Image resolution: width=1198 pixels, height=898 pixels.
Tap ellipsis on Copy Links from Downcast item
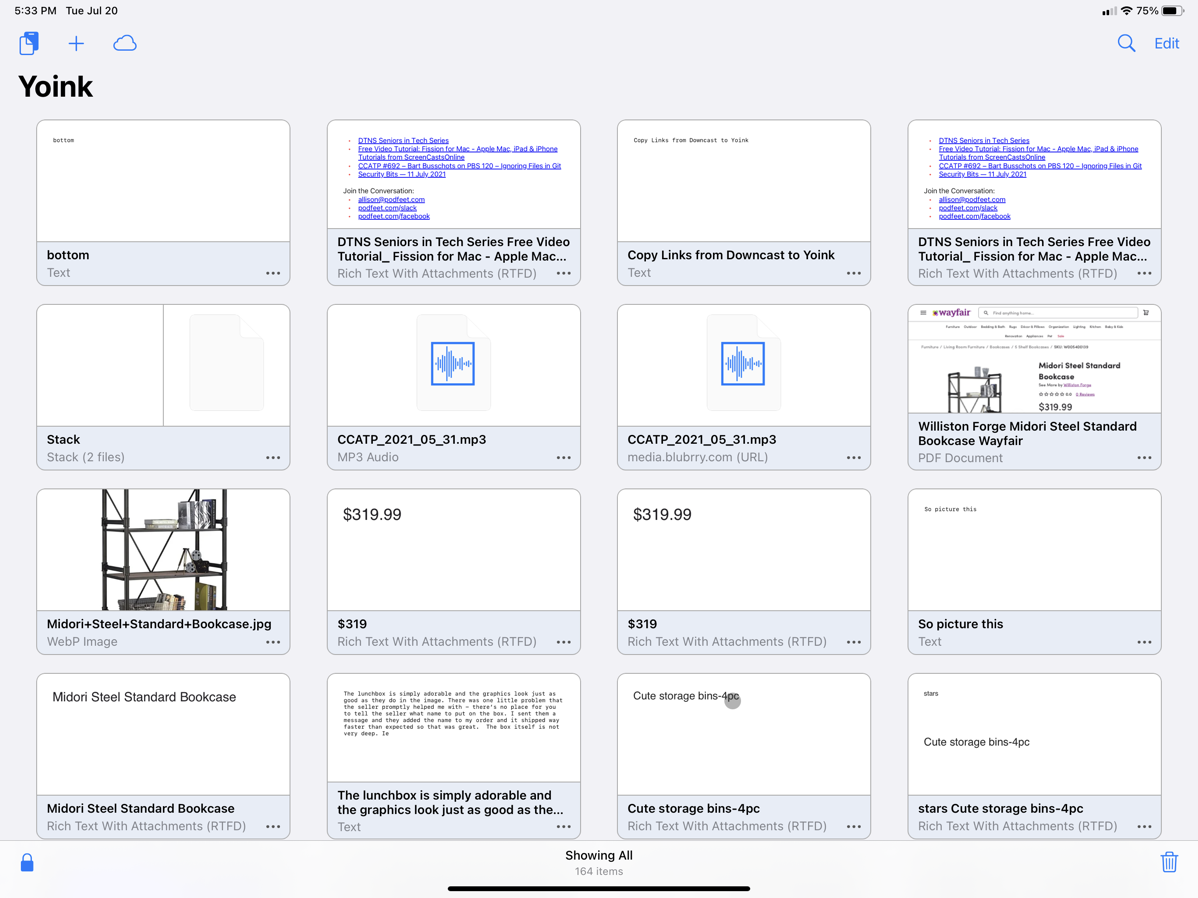854,273
